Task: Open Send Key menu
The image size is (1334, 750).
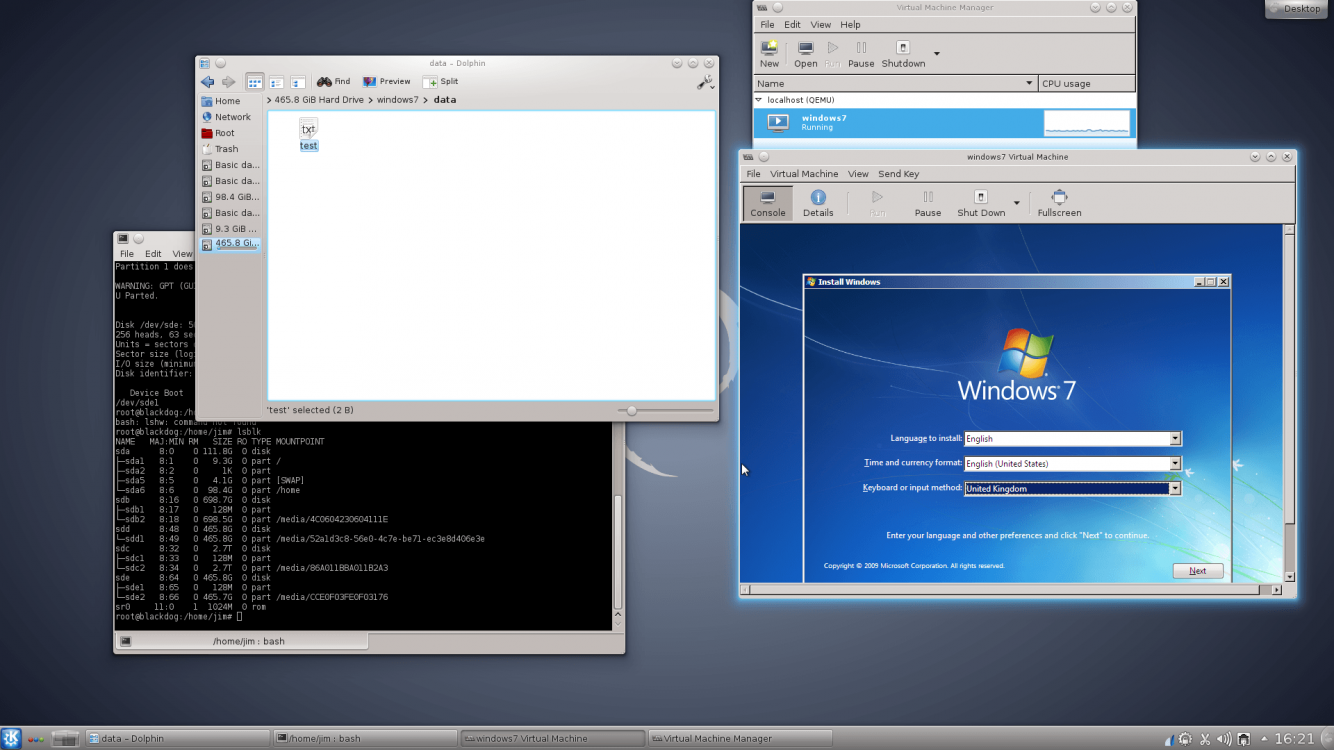Action: click(x=898, y=174)
